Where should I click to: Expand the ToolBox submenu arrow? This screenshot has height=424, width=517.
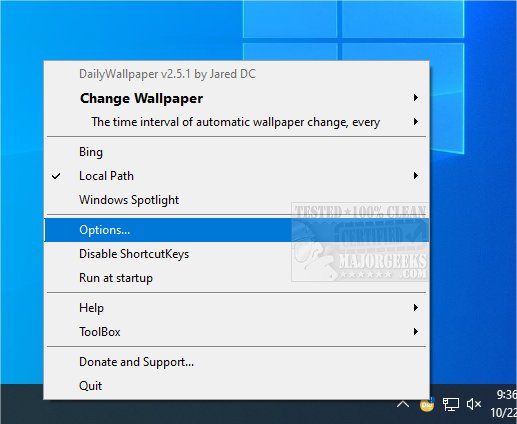415,332
